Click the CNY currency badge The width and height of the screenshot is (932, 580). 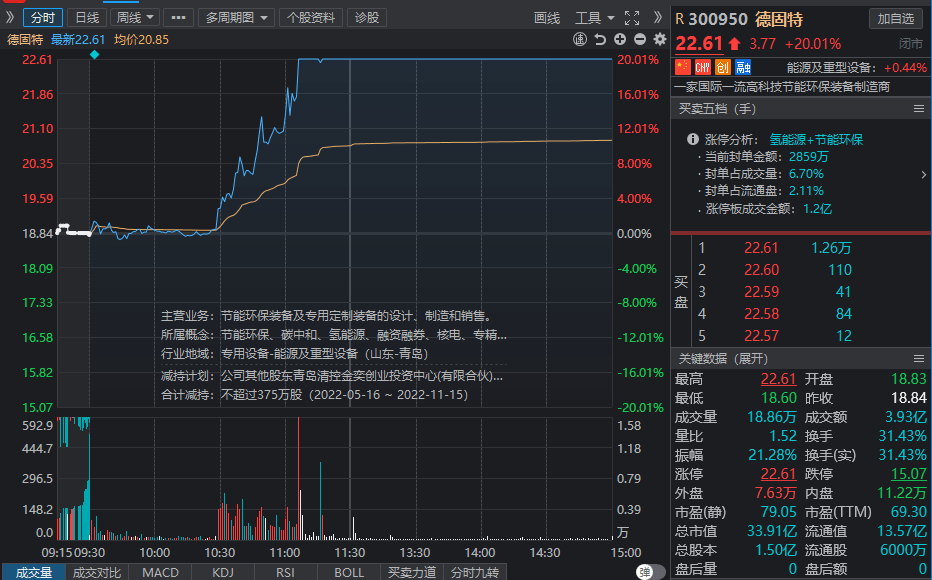pos(703,67)
